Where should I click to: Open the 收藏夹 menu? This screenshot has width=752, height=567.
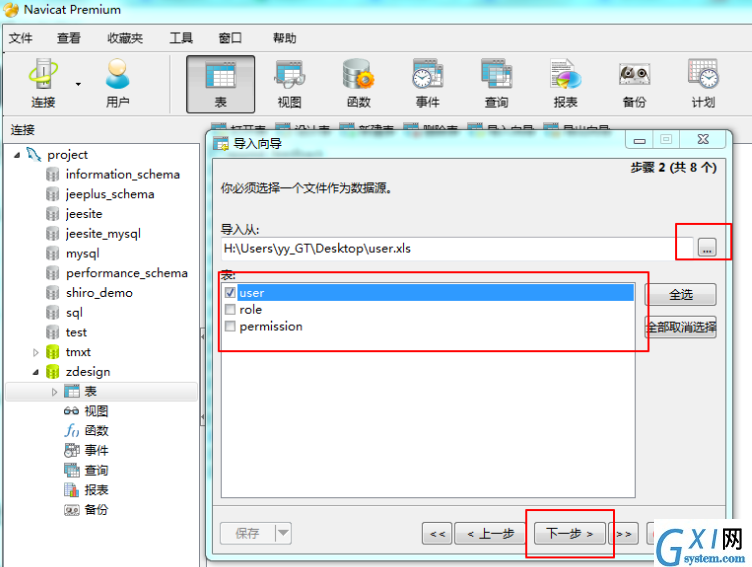point(125,38)
